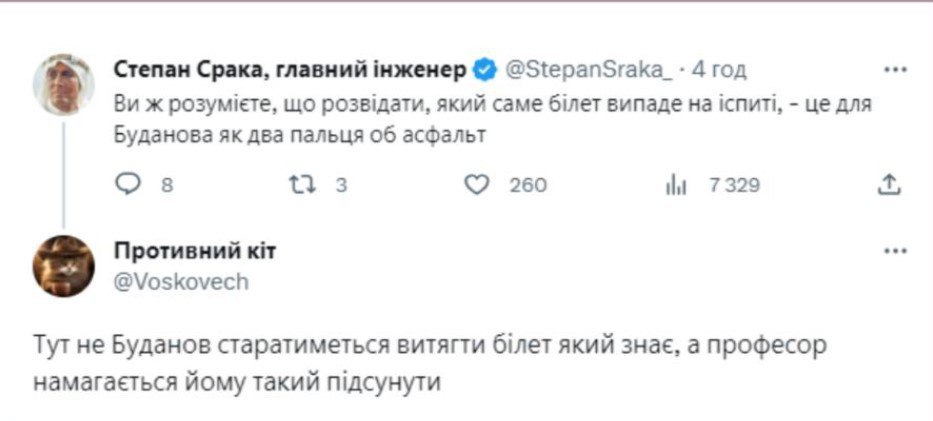Click the retweet count 3
Image resolution: width=933 pixels, height=421 pixels.
(340, 185)
